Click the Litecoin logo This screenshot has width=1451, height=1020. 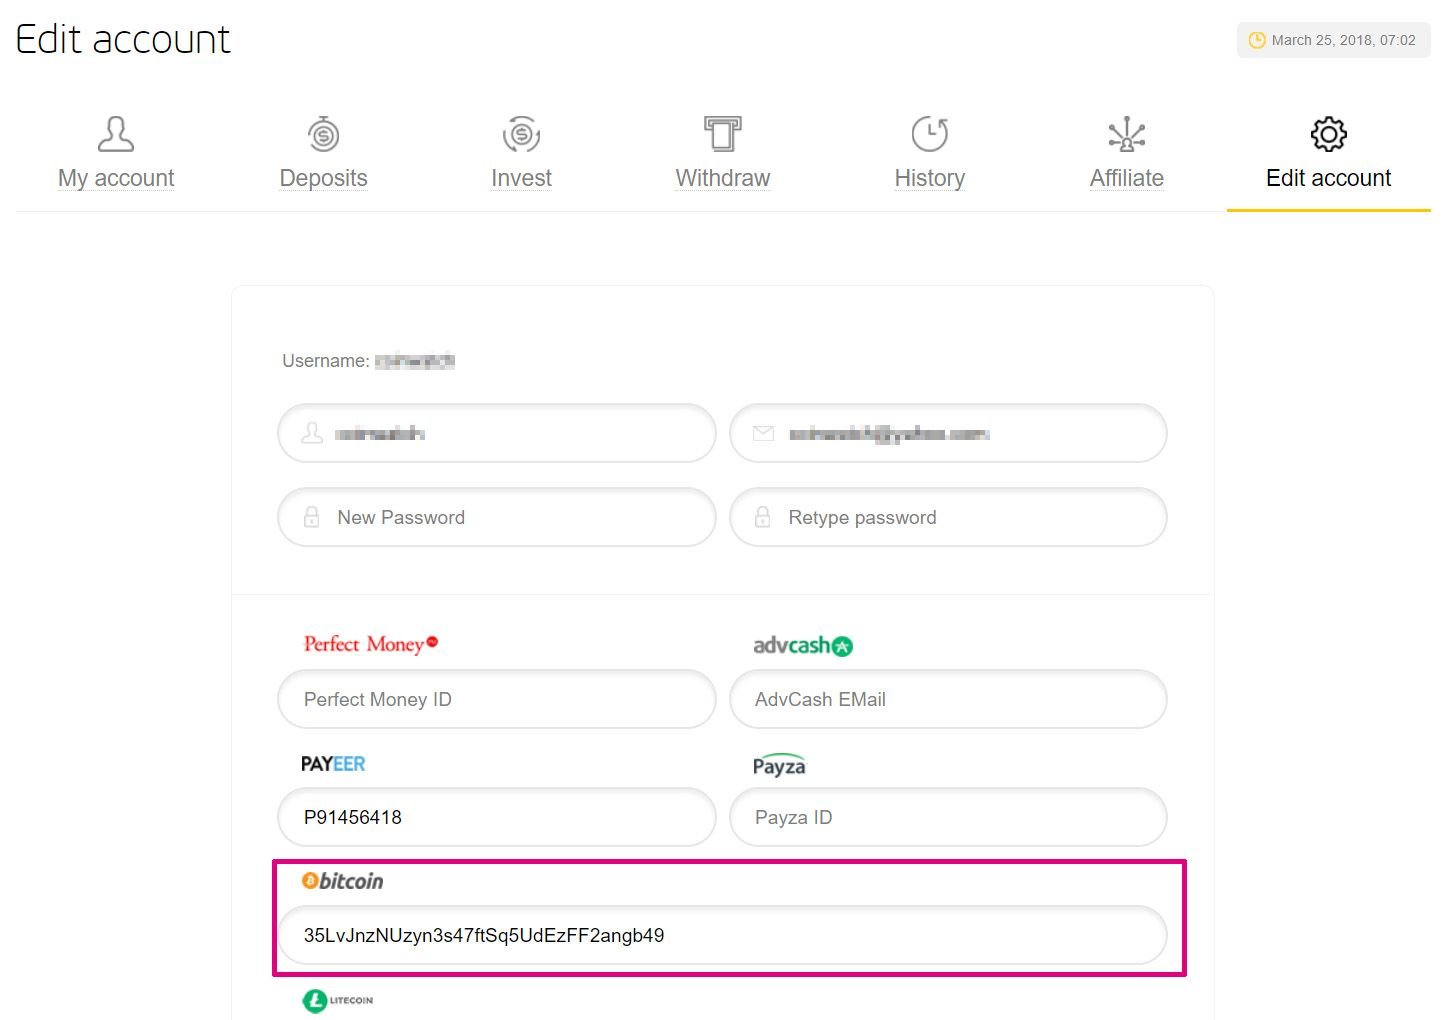[x=338, y=1000]
